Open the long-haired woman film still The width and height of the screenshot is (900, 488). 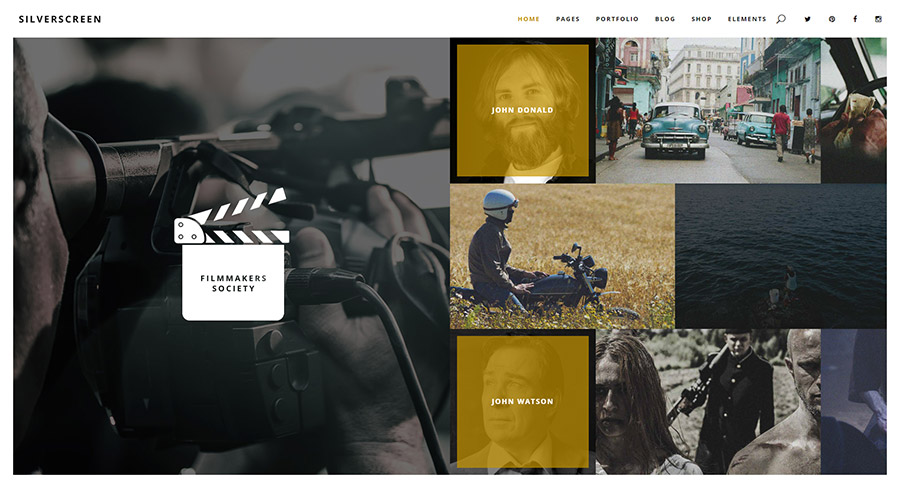coord(640,401)
